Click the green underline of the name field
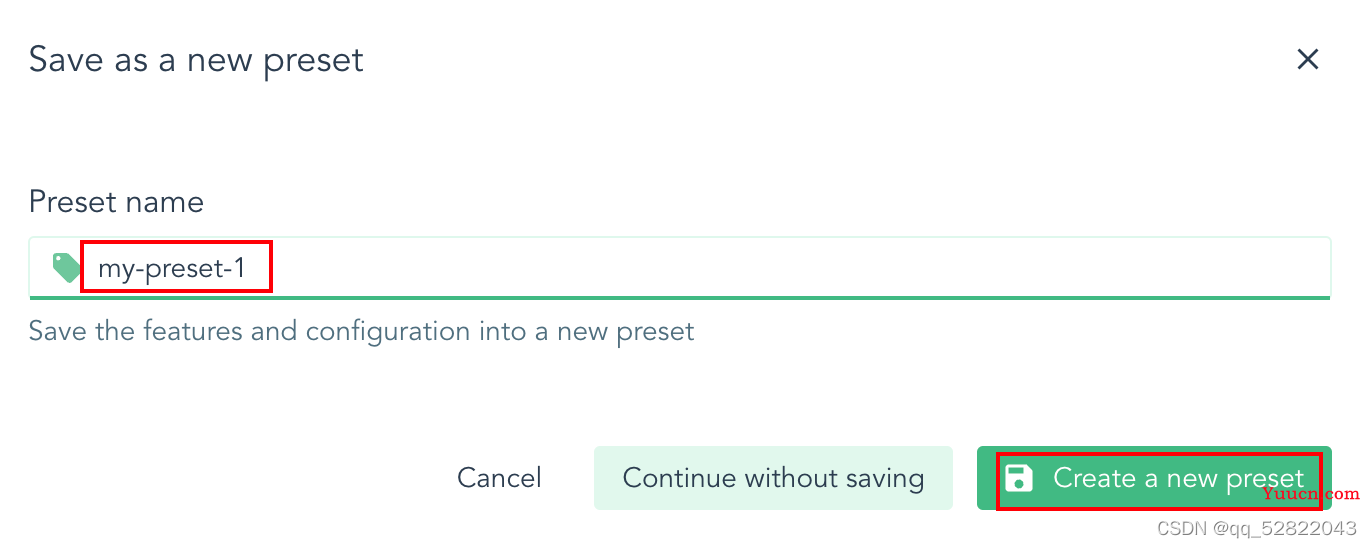 pyautogui.click(x=680, y=297)
